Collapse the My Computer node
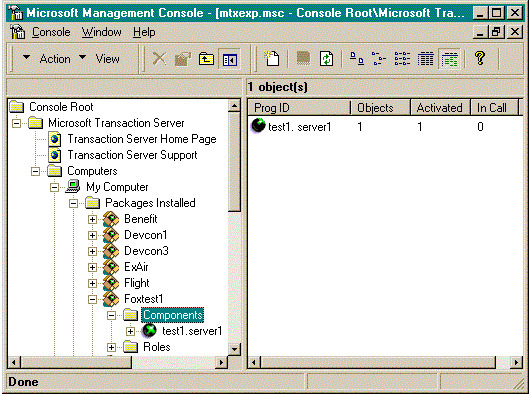This screenshot has width=530, height=394. tap(54, 187)
